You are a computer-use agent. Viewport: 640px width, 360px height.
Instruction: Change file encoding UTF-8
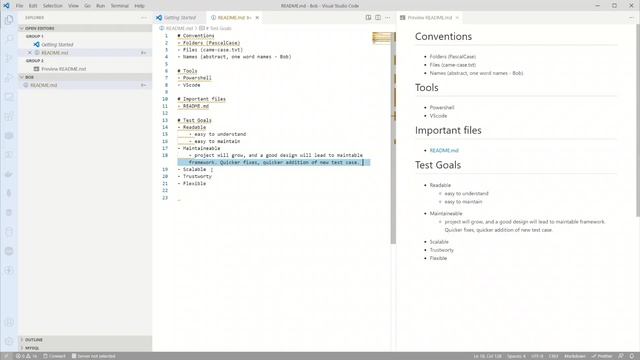[537, 356]
